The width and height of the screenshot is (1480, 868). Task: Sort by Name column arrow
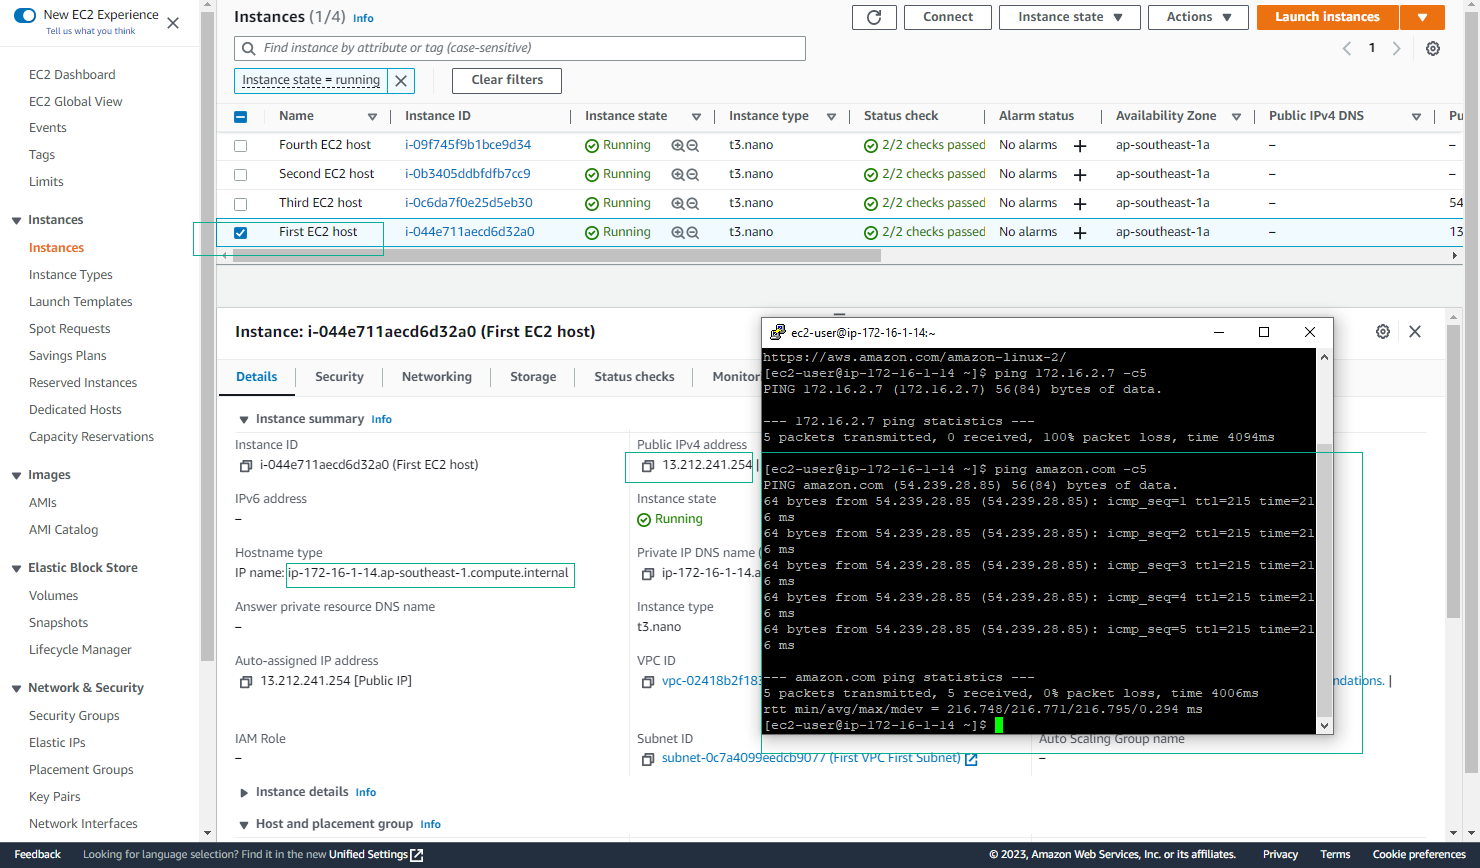[373, 117]
